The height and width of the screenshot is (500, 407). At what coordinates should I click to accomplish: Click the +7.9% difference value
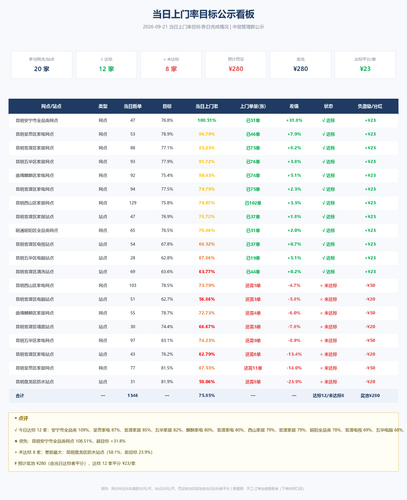(294, 134)
